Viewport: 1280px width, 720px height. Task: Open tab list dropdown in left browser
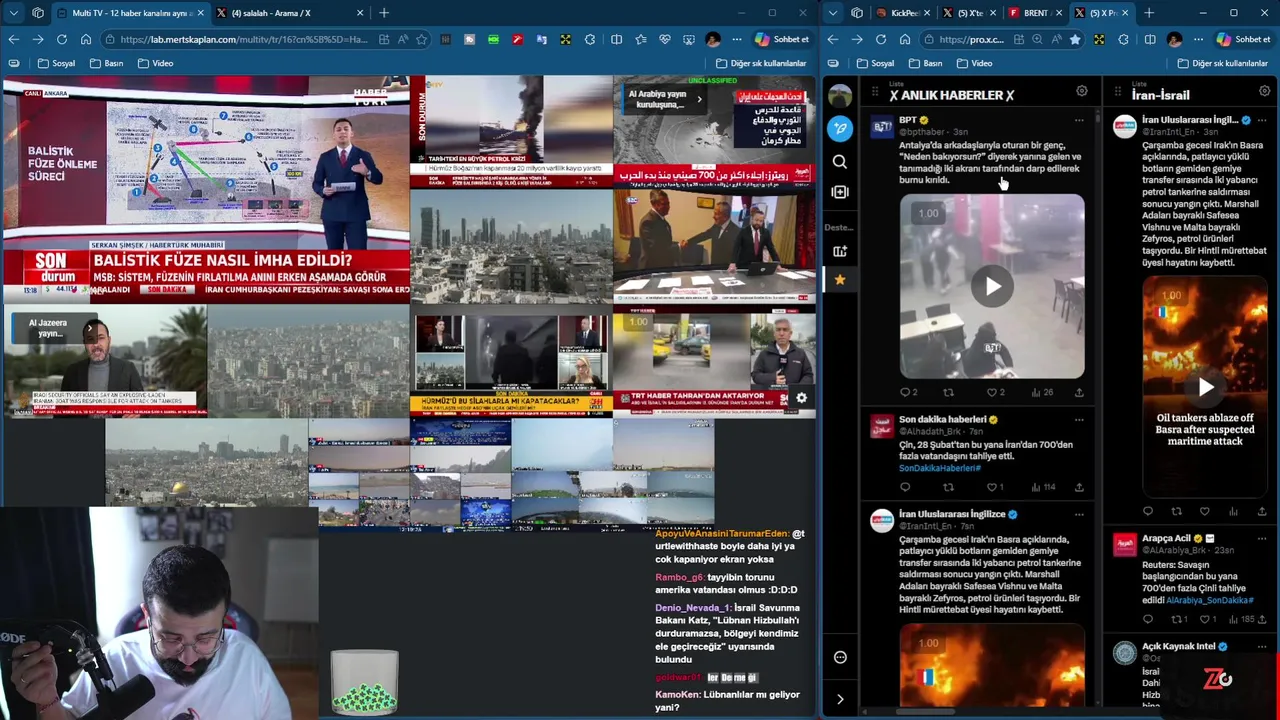pos(14,13)
